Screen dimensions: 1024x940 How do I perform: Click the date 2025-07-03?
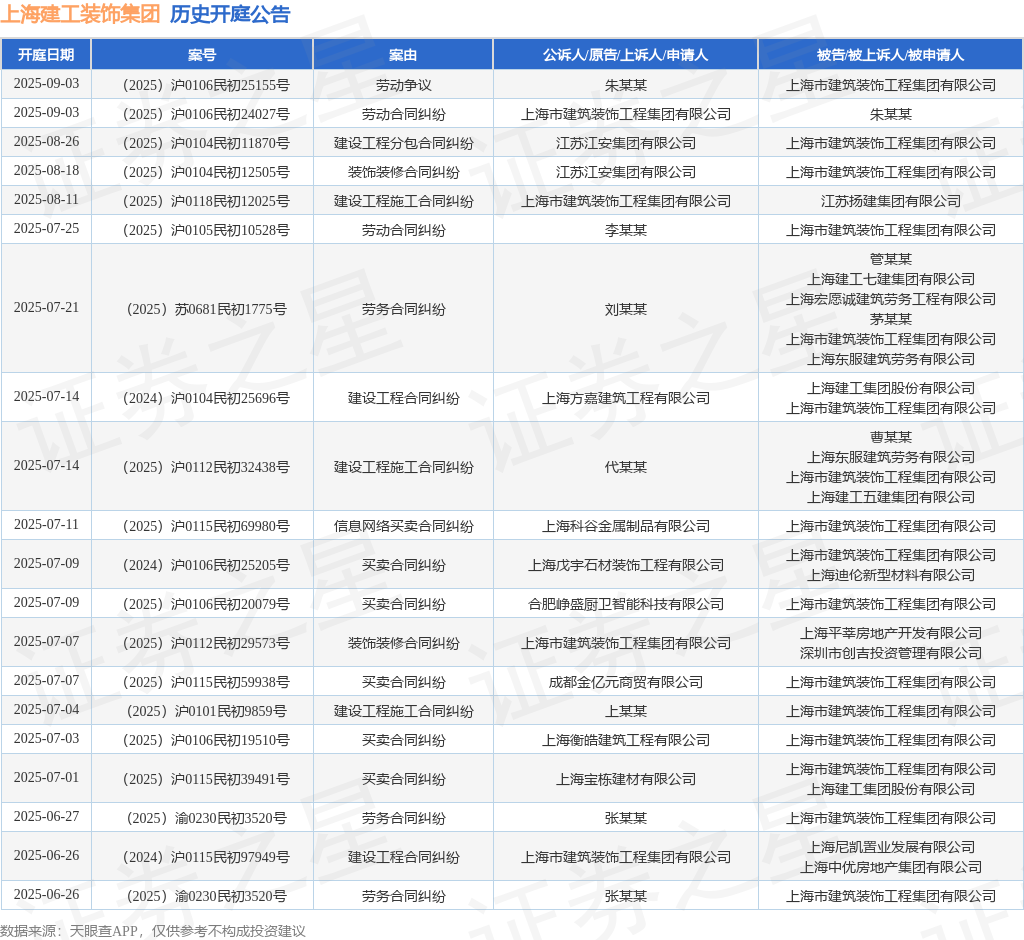[x=46, y=738]
